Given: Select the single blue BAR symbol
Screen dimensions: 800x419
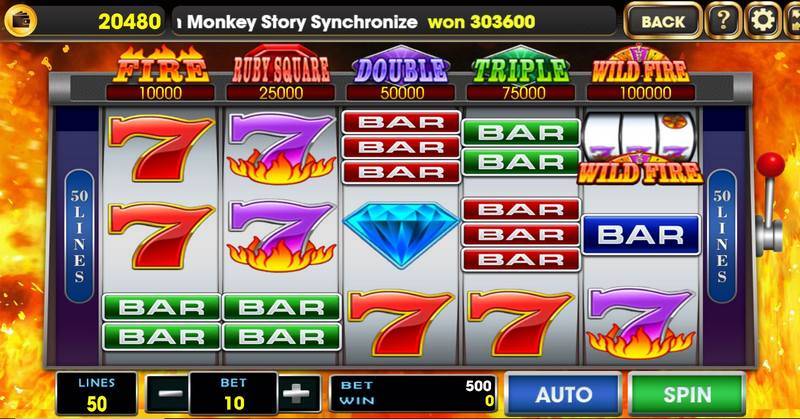Looking at the screenshot, I should [641, 235].
